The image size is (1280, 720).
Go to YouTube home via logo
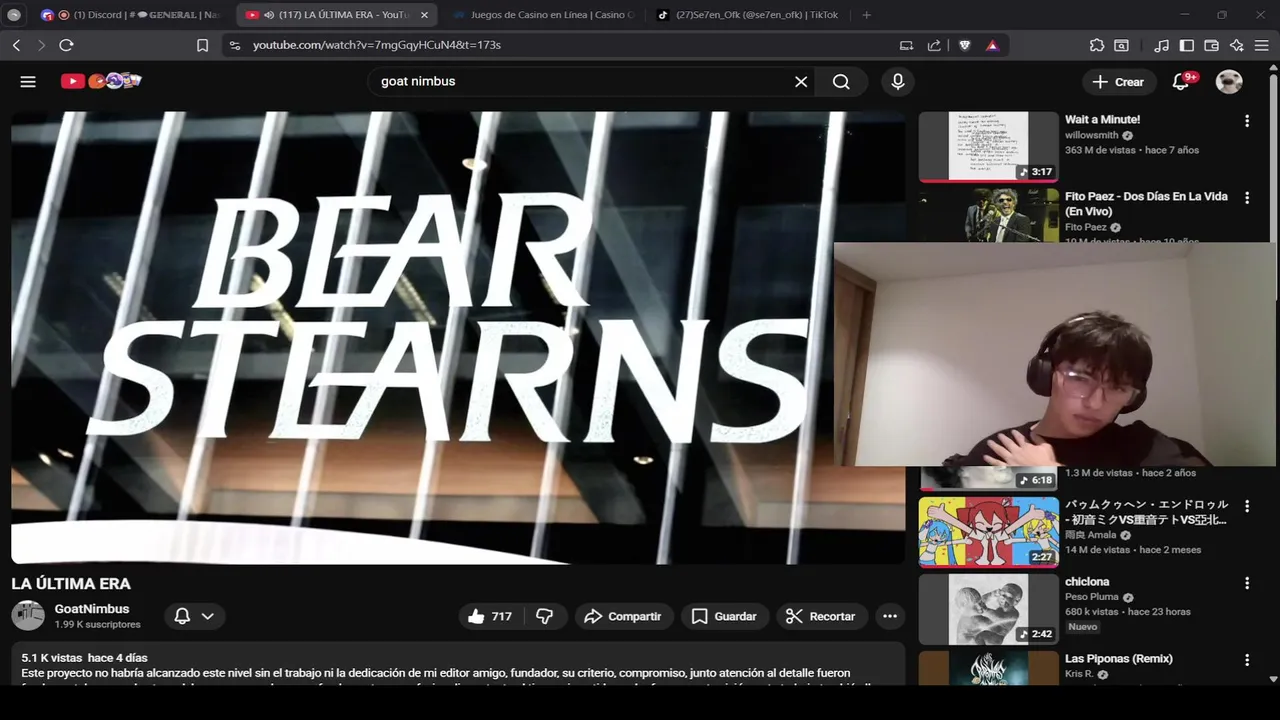(x=101, y=81)
